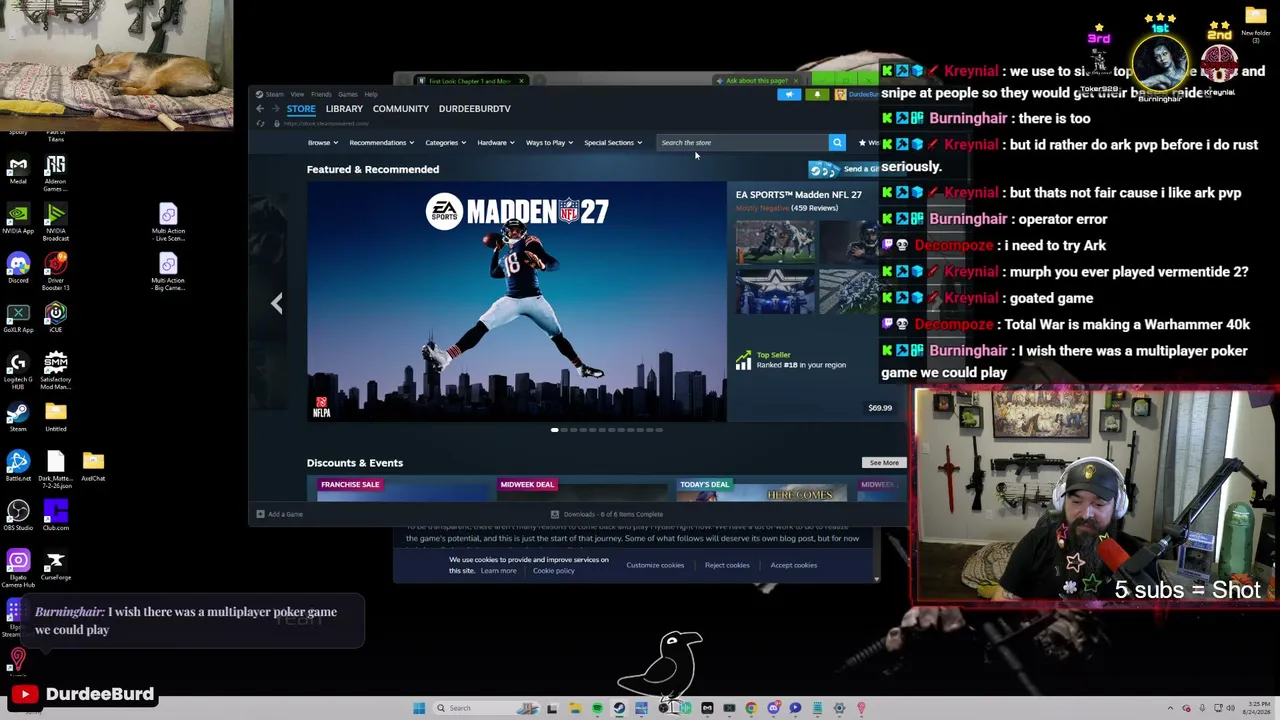Open the Madden NFL 27 featured banner
Viewport: 1280px width, 720px height.
(517, 301)
